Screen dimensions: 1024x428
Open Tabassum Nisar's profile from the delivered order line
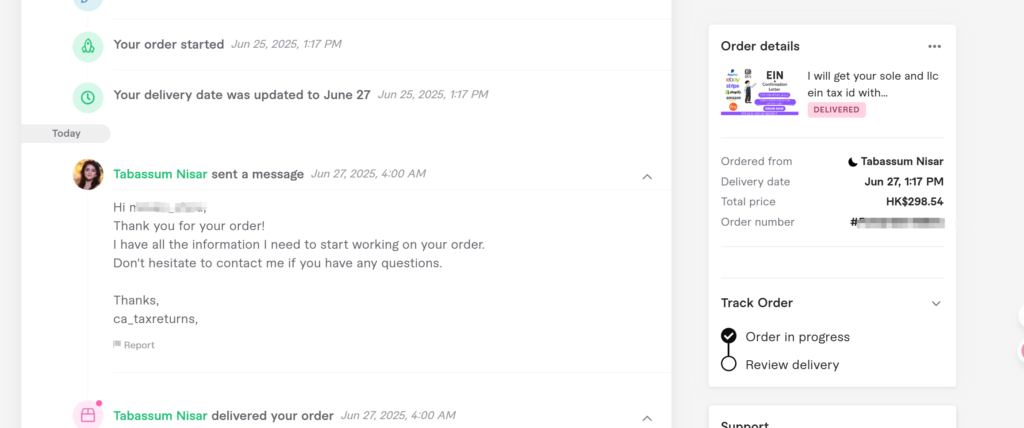coord(161,416)
